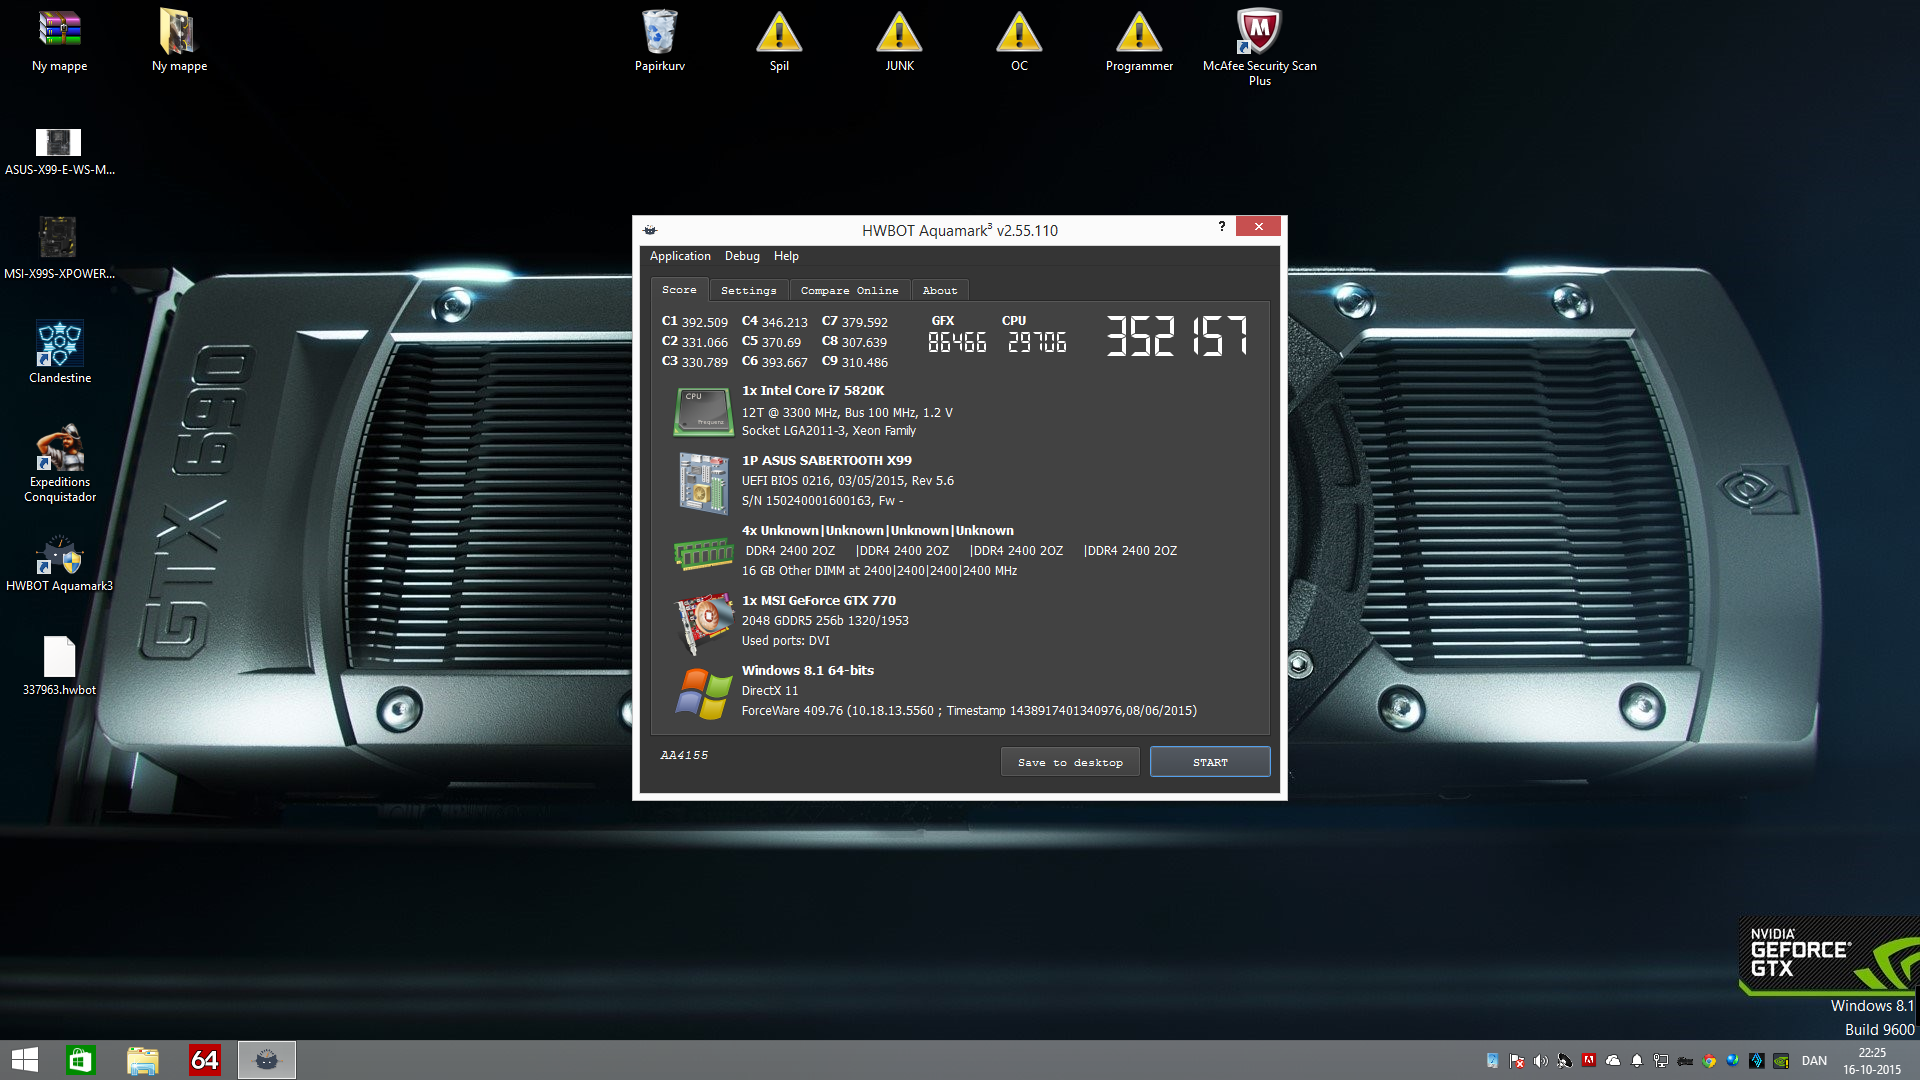
Task: Click the ForceWare 409.76 driver line
Action: pyautogui.click(x=969, y=711)
